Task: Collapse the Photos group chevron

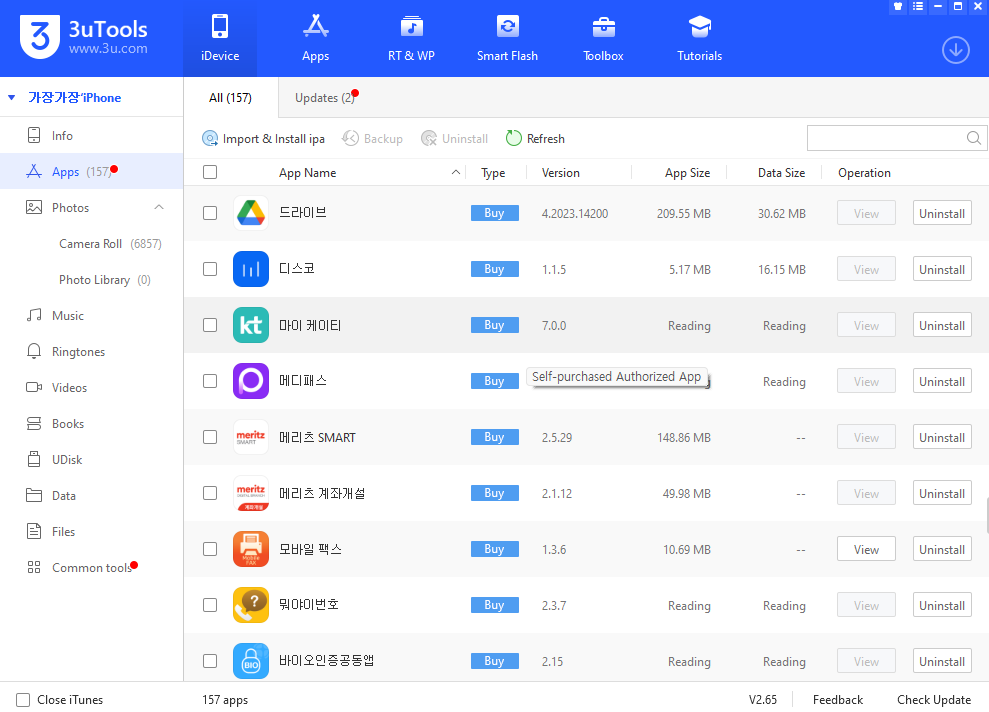Action: pos(159,207)
